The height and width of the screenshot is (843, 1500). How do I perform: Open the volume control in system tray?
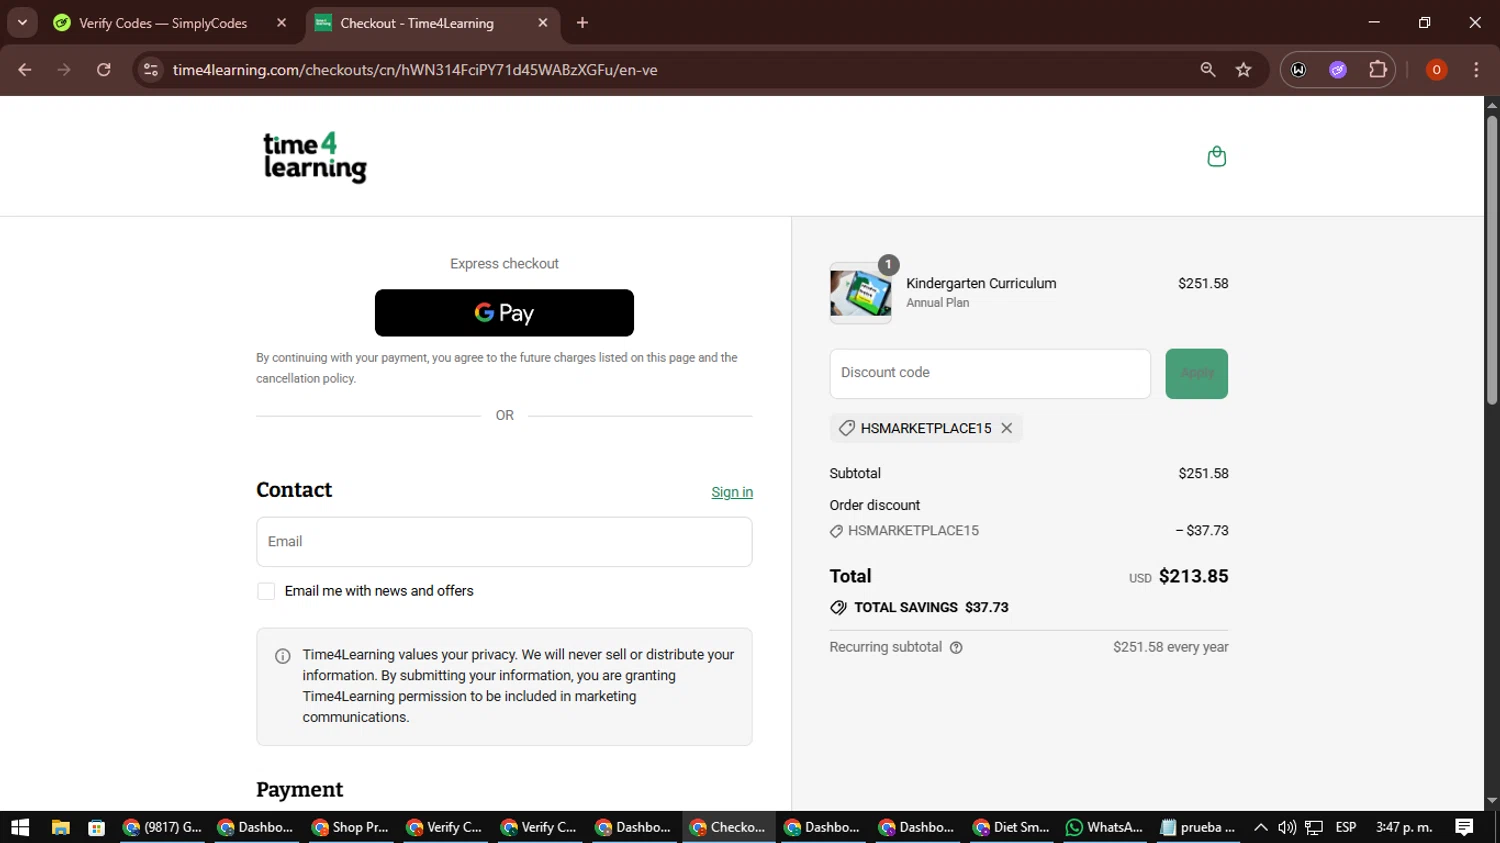(x=1287, y=827)
